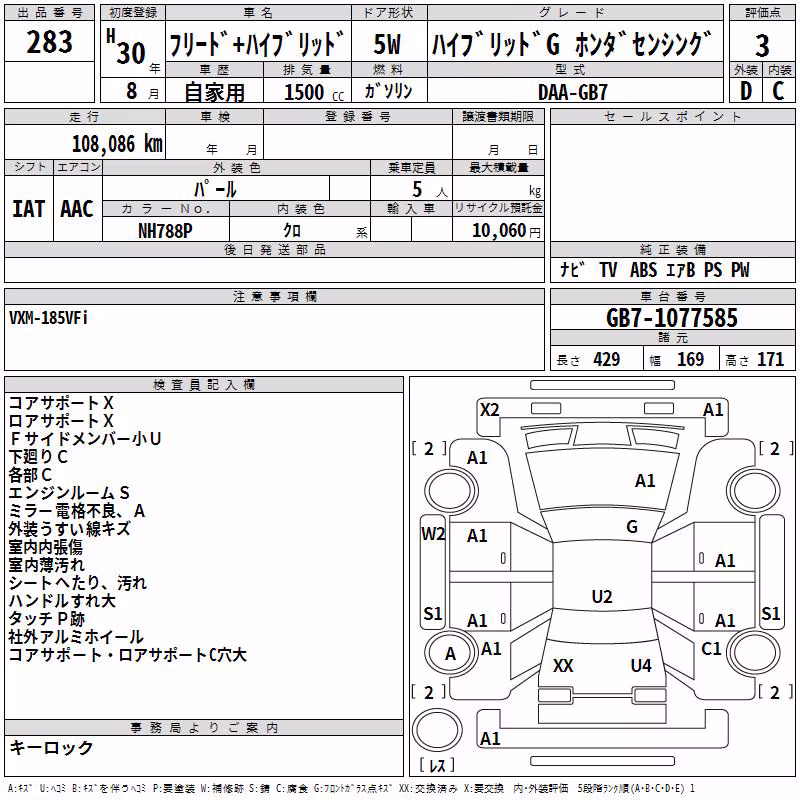Click the interior grade "C" under 内装
The image size is (800, 800).
(778, 91)
